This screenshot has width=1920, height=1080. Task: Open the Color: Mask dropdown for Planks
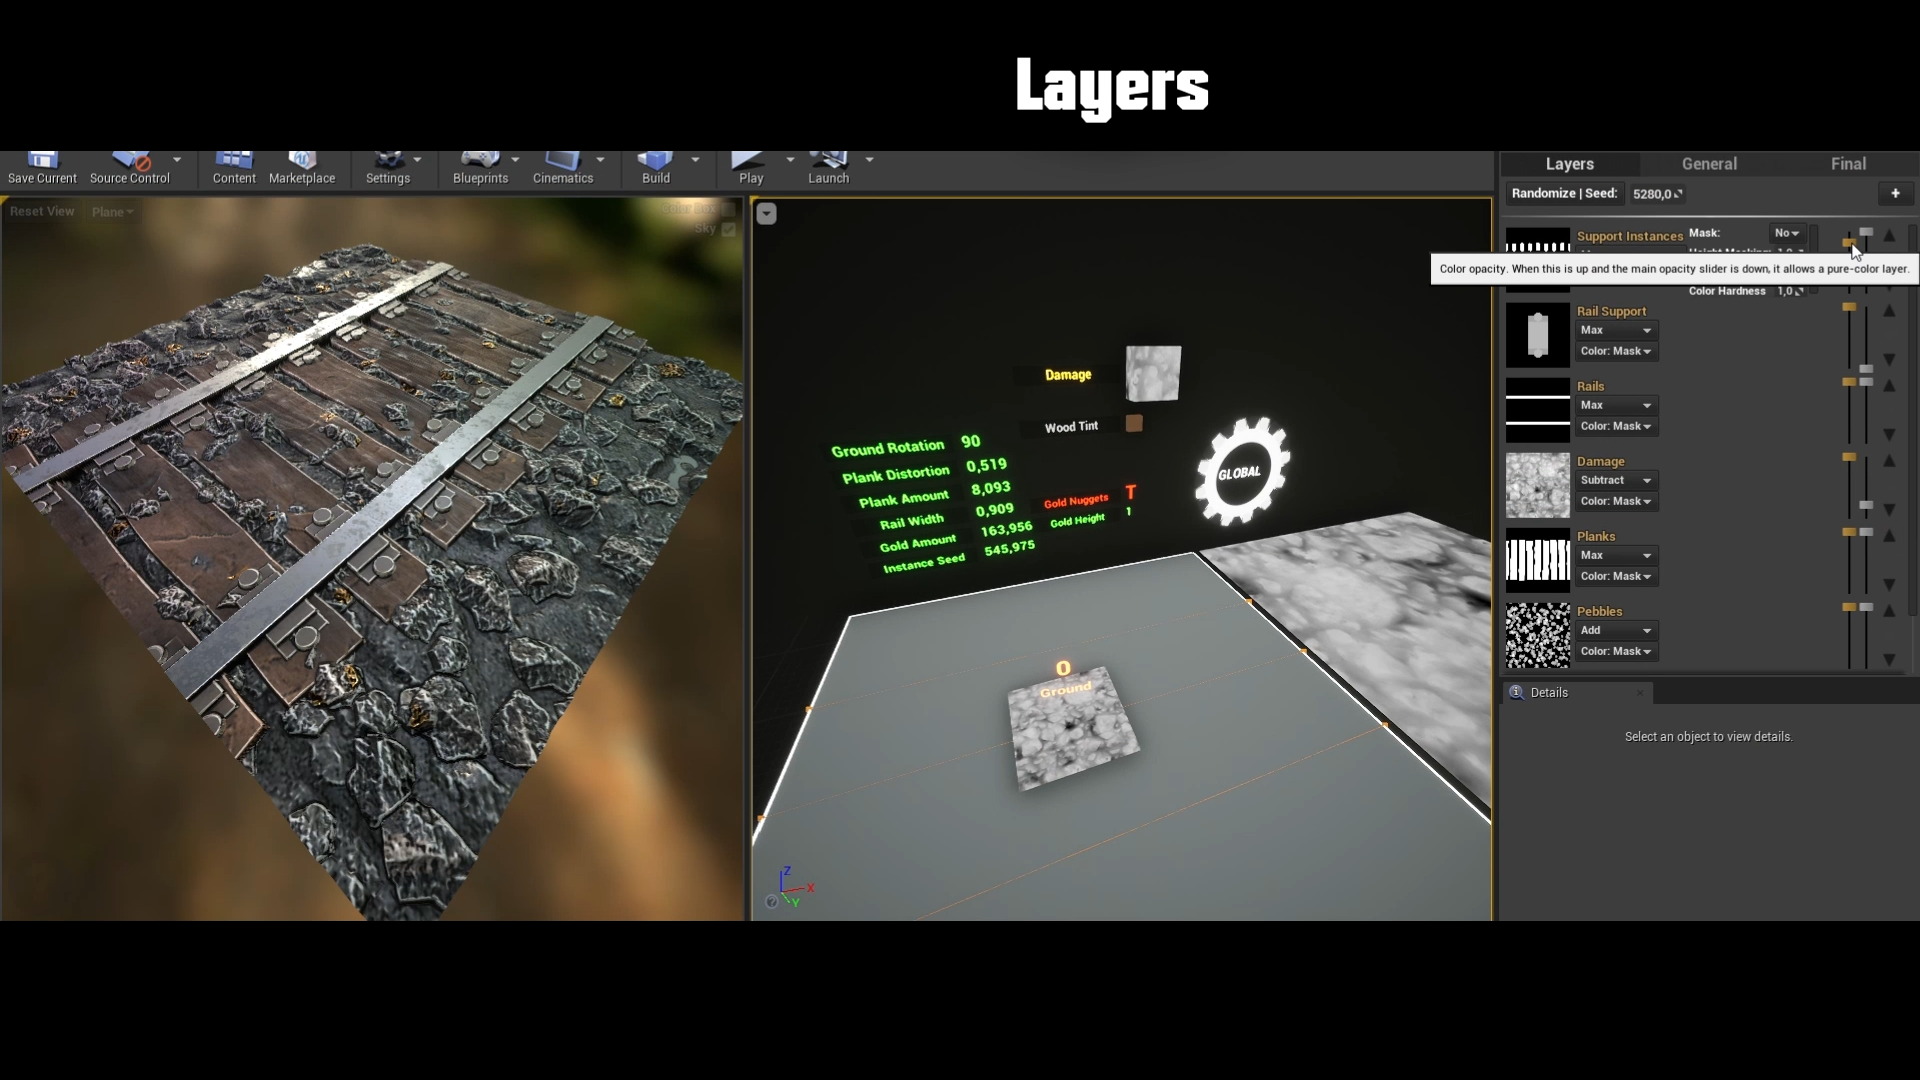coord(1615,576)
